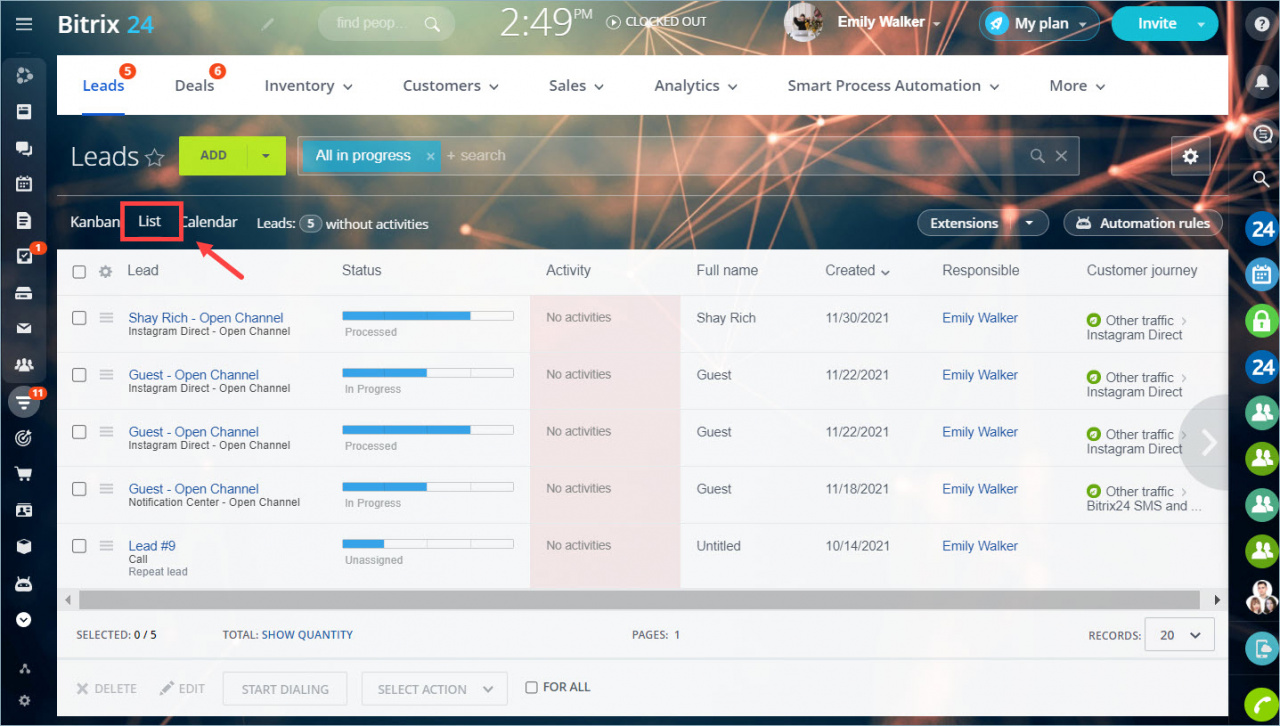Image resolution: width=1280 pixels, height=726 pixels.
Task: Switch to List view
Action: click(x=150, y=221)
